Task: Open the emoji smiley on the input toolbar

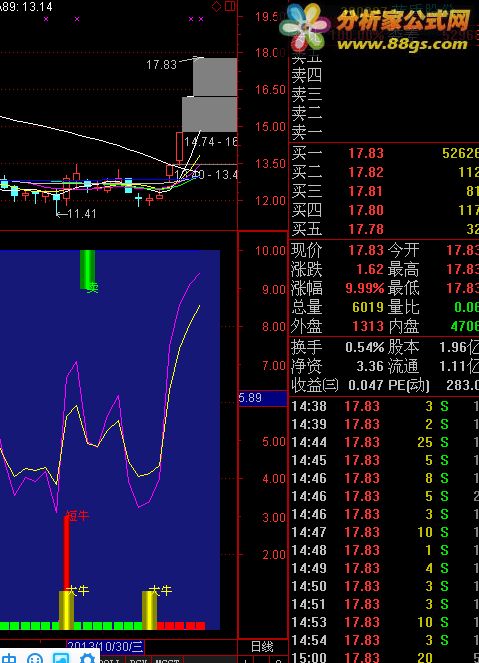Action: [35, 658]
